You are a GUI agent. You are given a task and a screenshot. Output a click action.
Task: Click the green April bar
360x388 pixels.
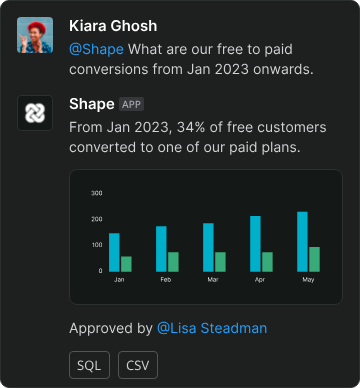pyautogui.click(x=267, y=262)
